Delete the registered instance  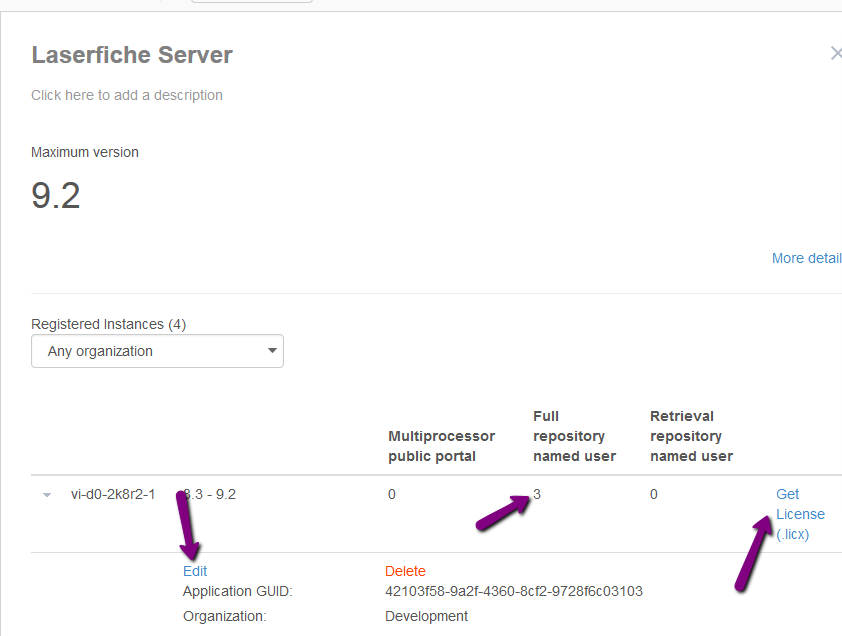[x=405, y=571]
